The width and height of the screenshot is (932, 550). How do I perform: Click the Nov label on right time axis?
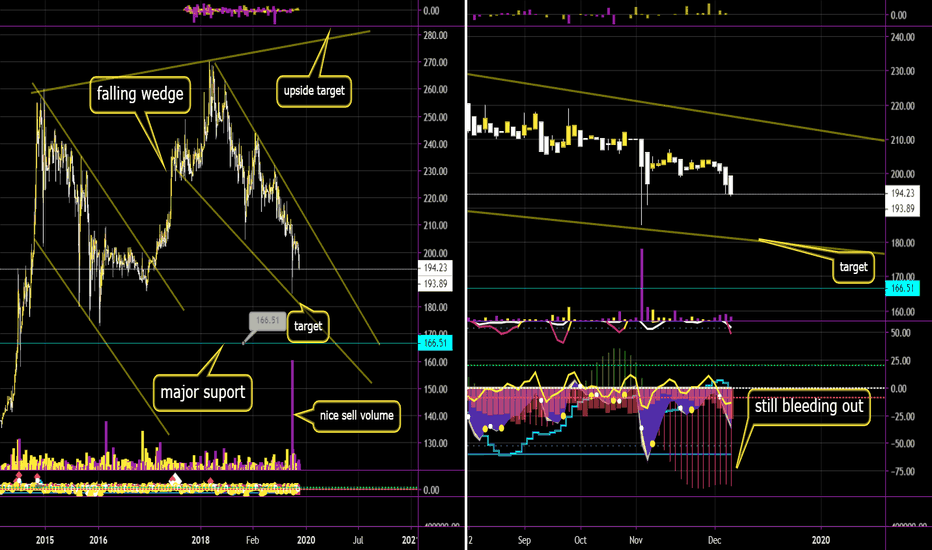point(636,540)
